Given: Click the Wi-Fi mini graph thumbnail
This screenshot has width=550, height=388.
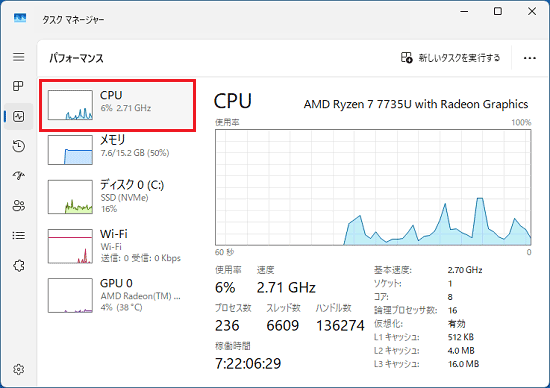Looking at the screenshot, I should pos(70,246).
